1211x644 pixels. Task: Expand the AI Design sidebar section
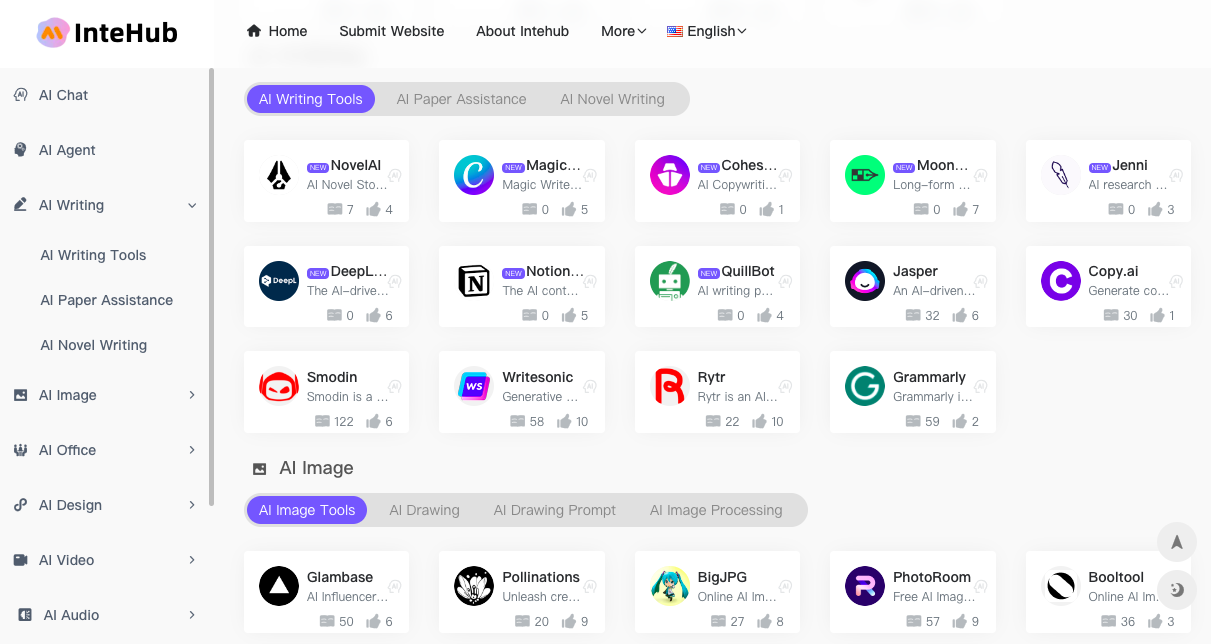pyautogui.click(x=192, y=505)
